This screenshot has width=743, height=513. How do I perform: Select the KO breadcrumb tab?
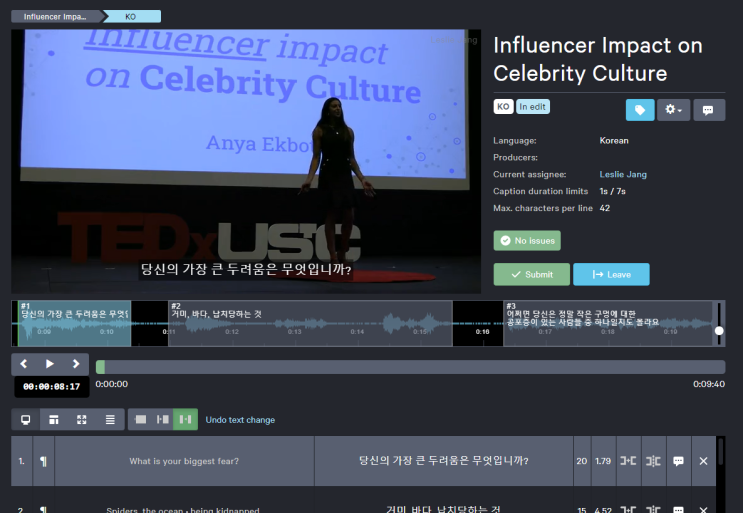tap(132, 17)
